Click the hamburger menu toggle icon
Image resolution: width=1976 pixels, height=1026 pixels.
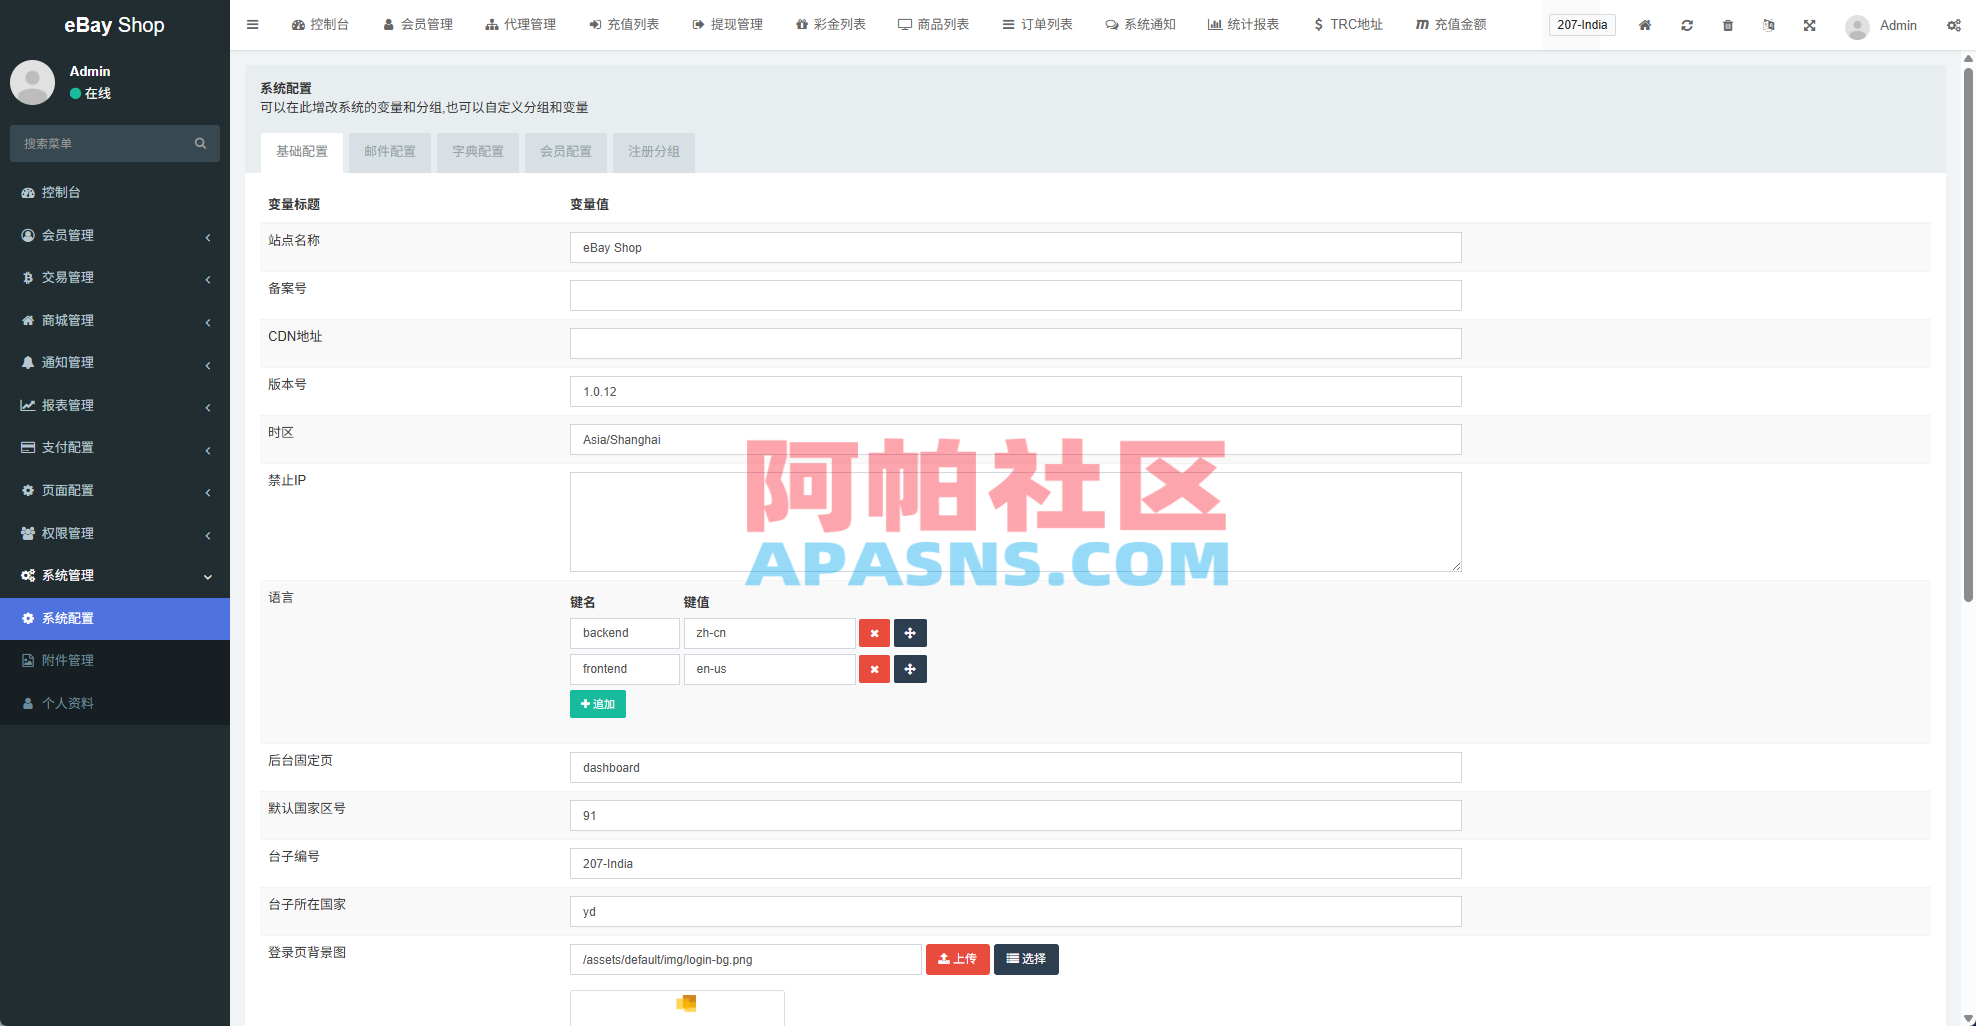[252, 24]
